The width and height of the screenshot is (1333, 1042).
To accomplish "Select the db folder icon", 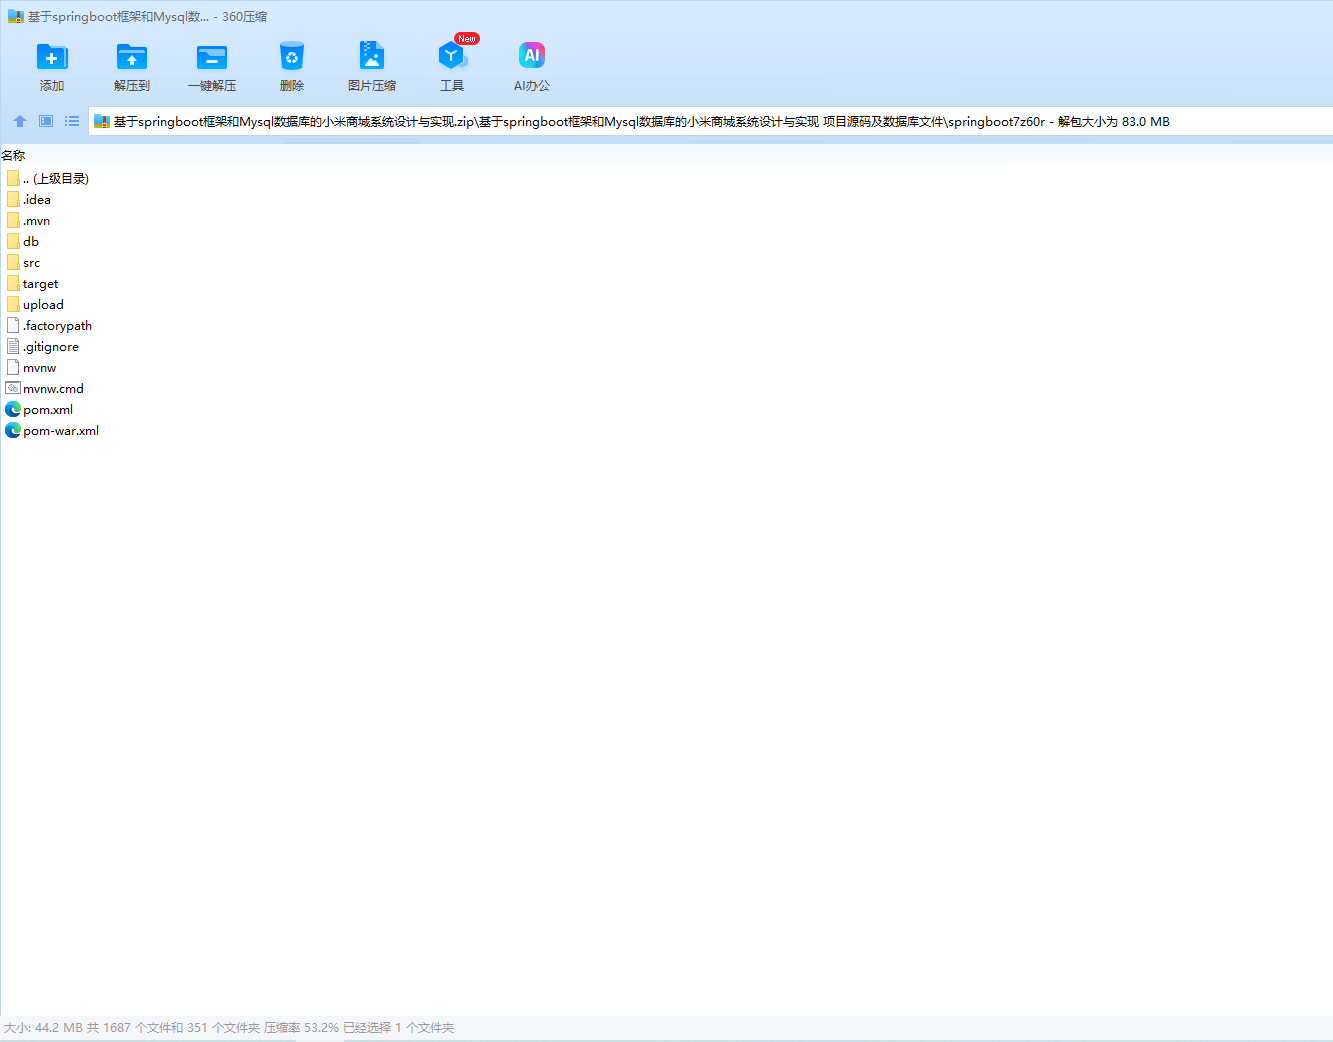I will (x=13, y=241).
